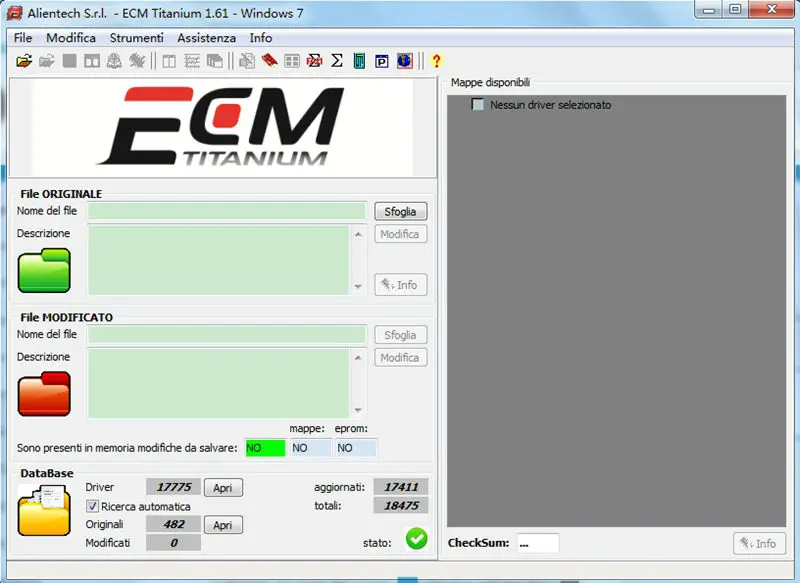
Task: Click Apri next to the Originali count
Action: [223, 525]
